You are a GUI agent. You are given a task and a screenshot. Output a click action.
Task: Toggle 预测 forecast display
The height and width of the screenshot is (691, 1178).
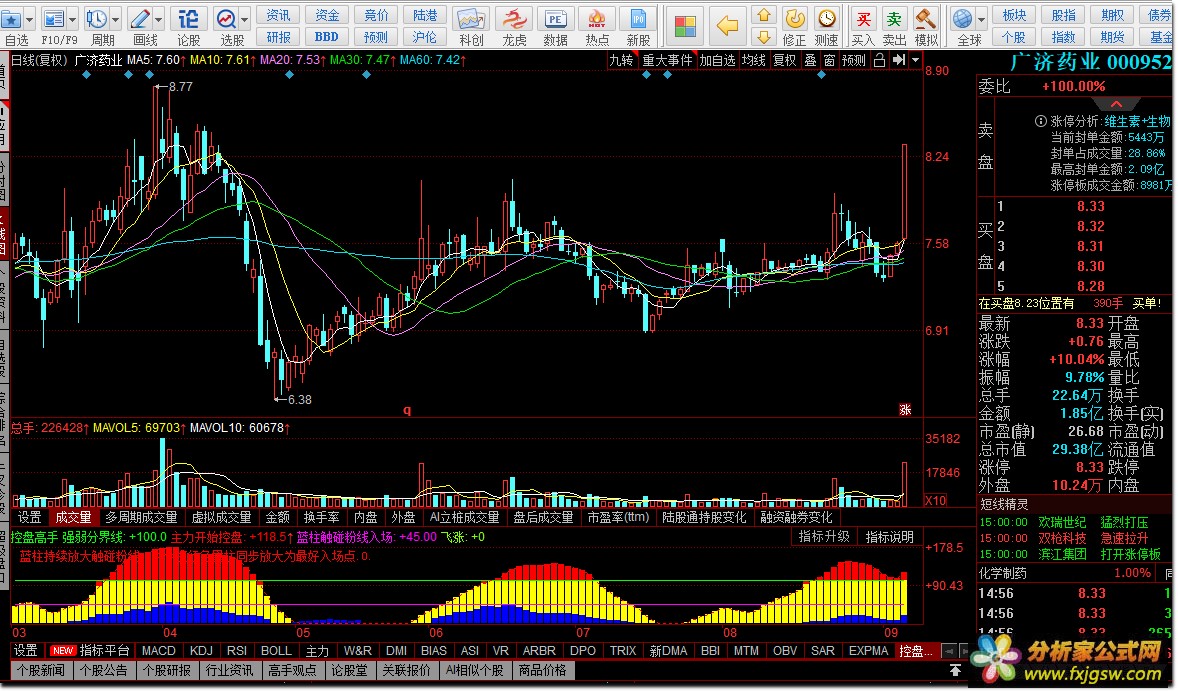point(853,60)
